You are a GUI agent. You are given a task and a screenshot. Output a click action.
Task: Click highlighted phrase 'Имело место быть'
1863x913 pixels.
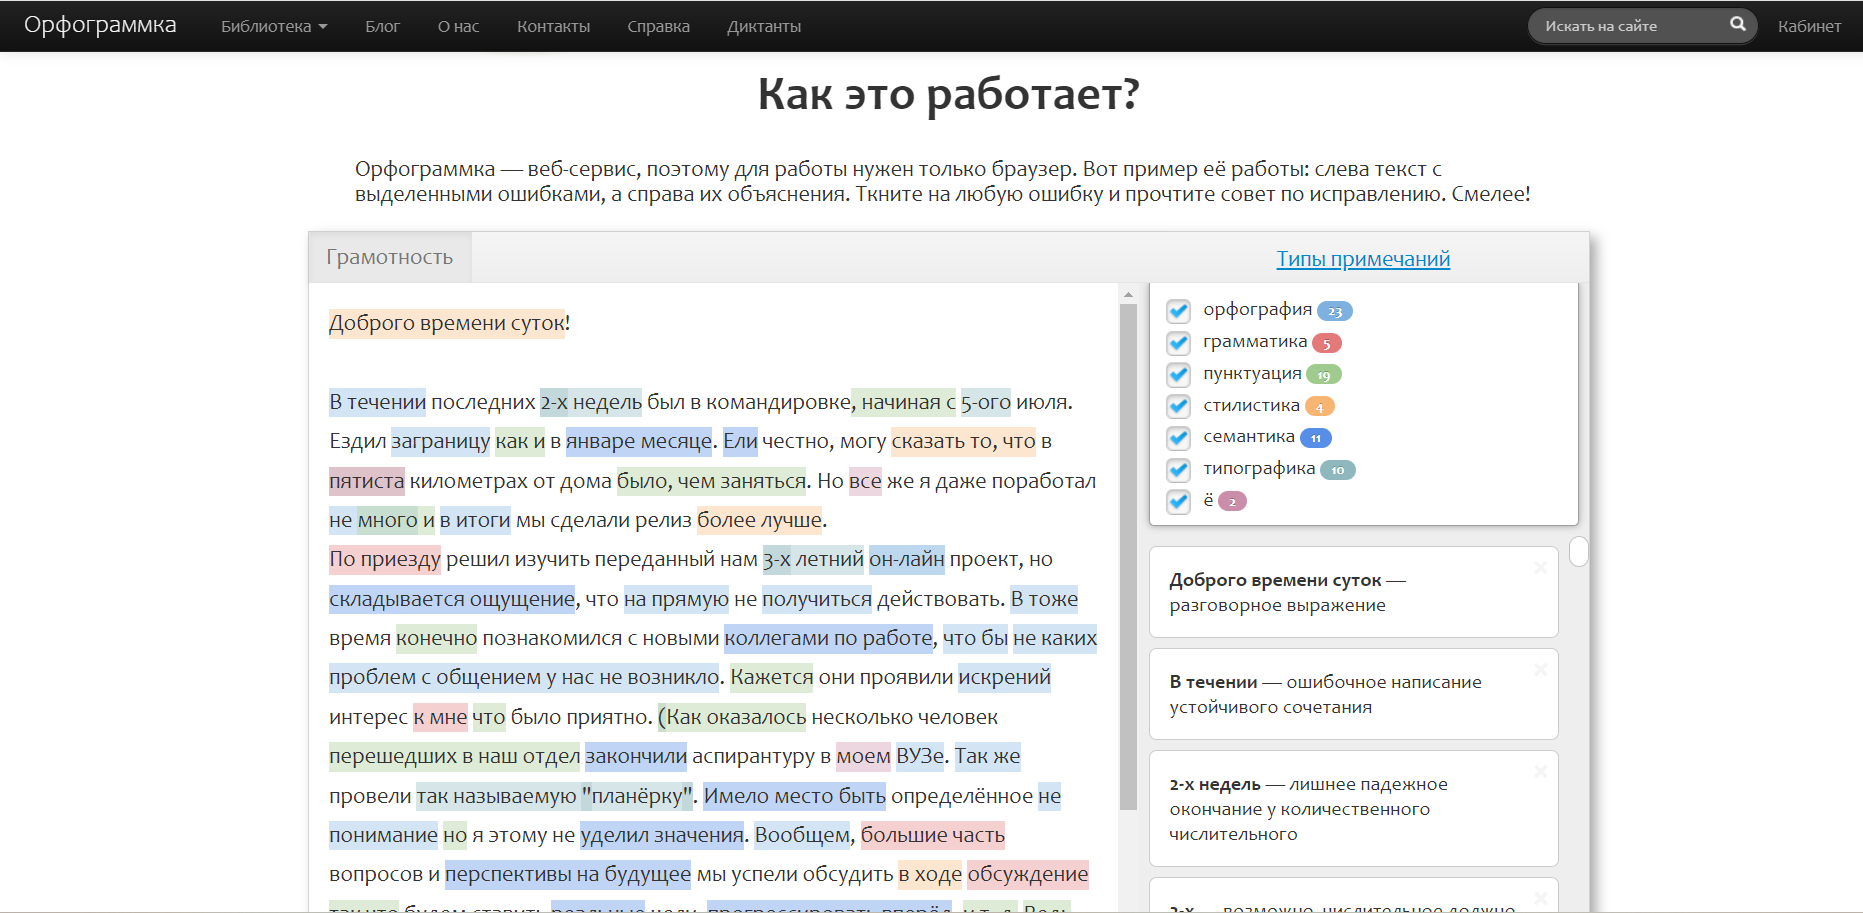[x=794, y=796]
